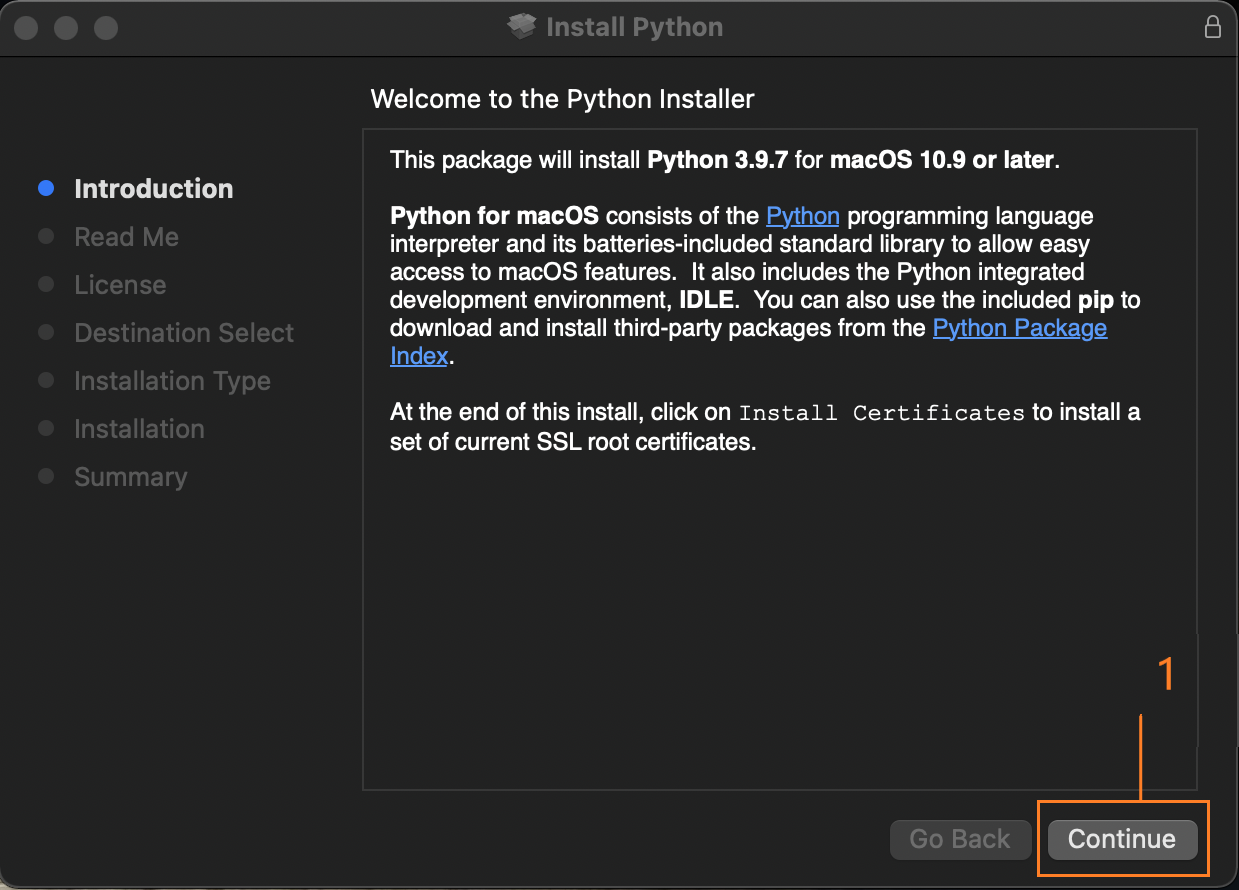The image size is (1239, 890).
Task: Click the lock icon in title bar
Action: click(1212, 27)
